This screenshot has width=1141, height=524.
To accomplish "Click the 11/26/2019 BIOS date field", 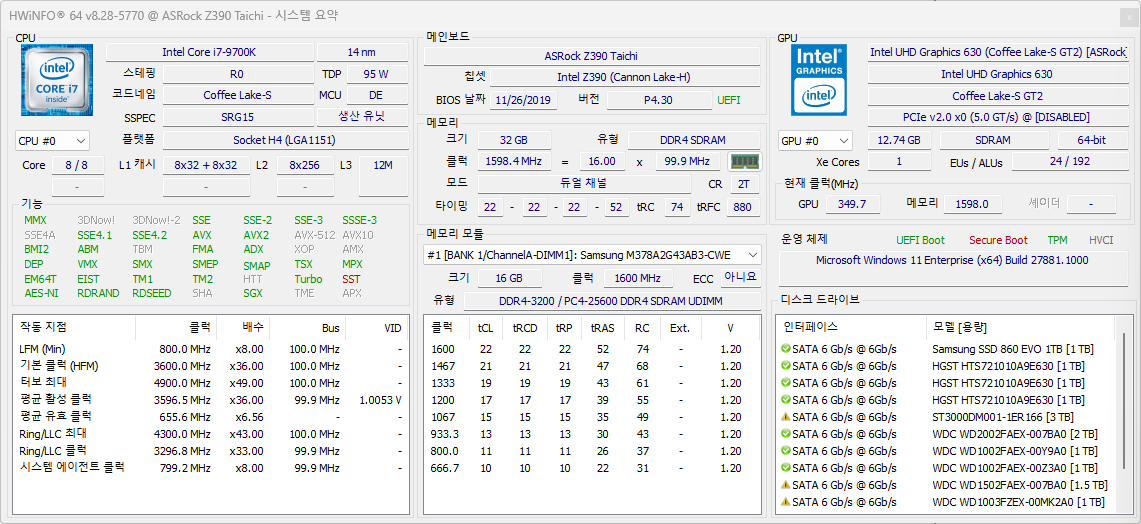I will [523, 100].
